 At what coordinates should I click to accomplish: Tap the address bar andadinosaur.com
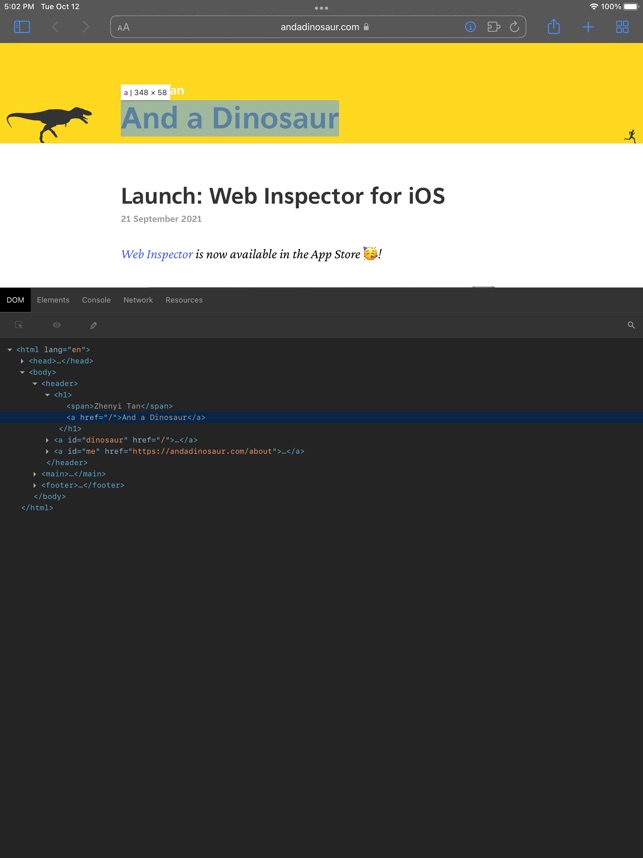(318, 27)
